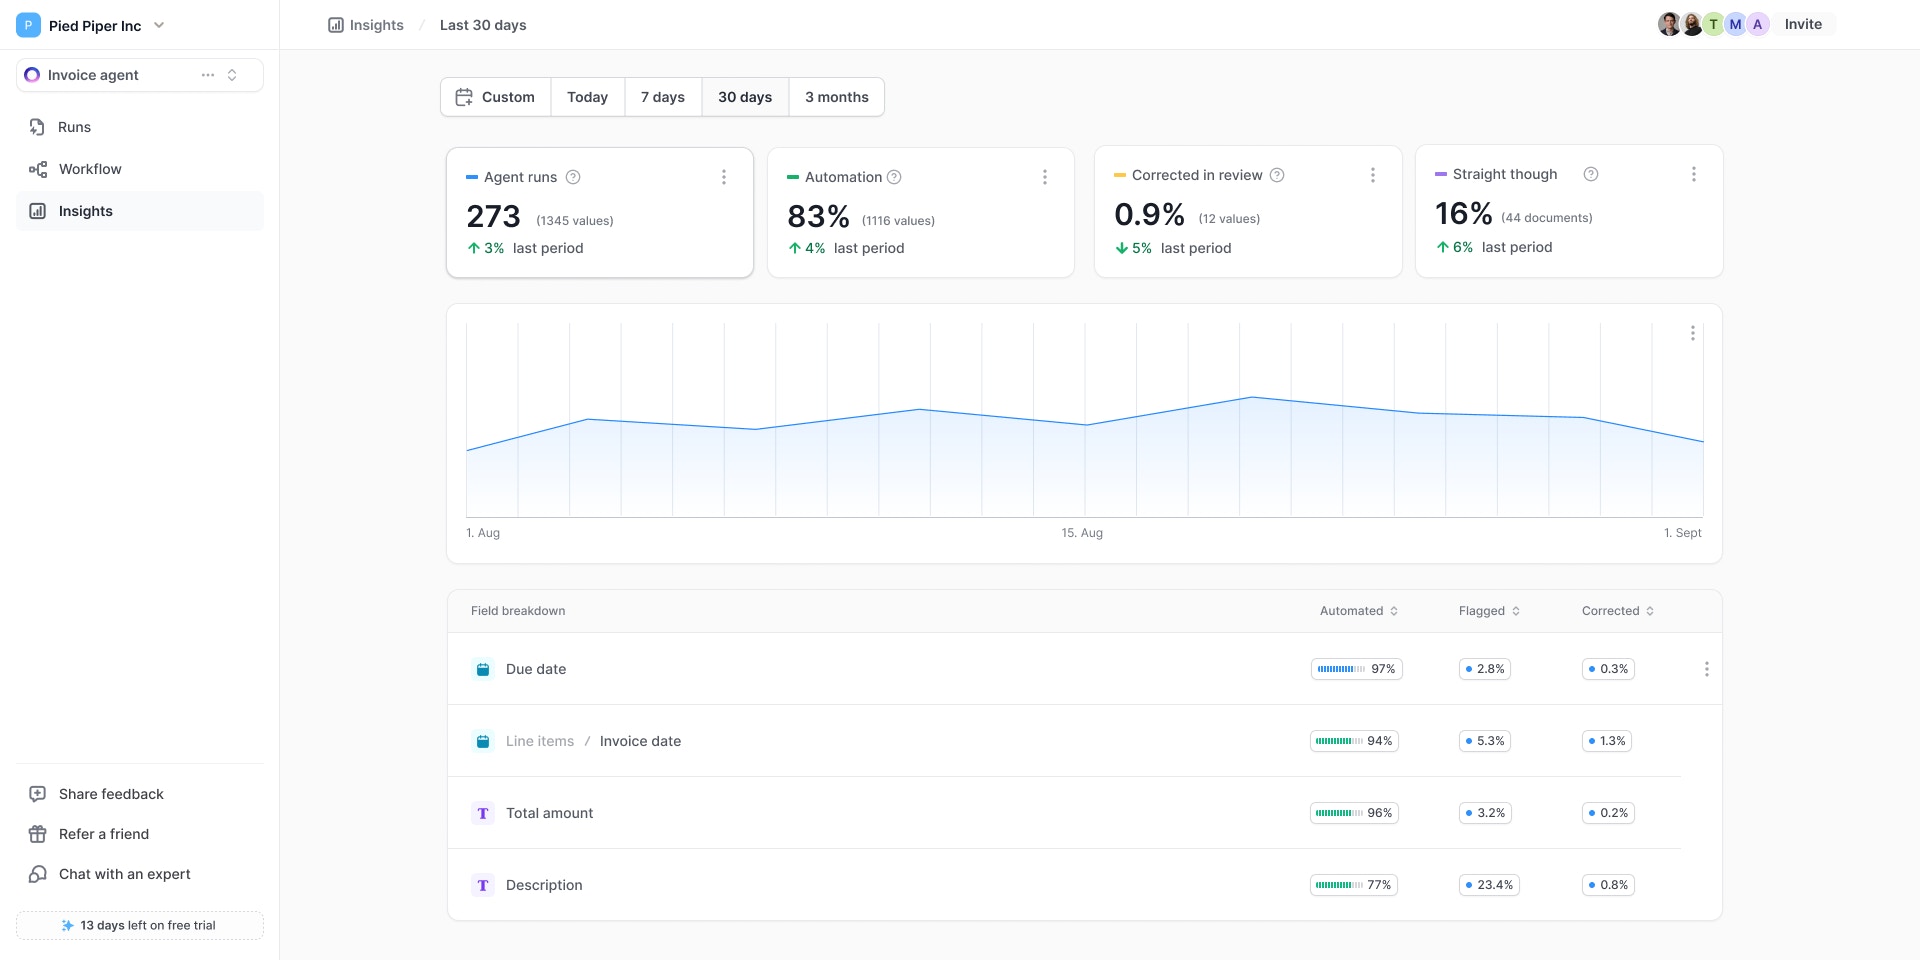Image resolution: width=1920 pixels, height=960 pixels.
Task: Open the Runs page icon
Action: (x=37, y=127)
